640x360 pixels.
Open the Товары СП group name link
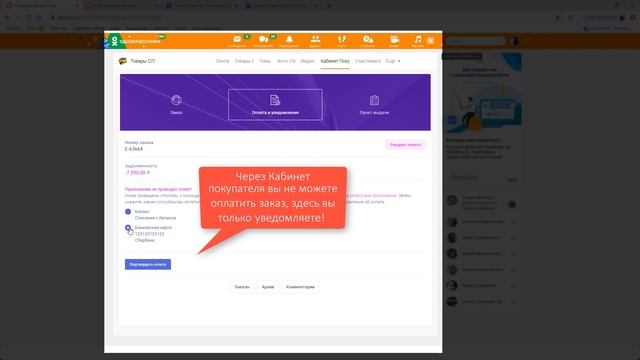142,61
